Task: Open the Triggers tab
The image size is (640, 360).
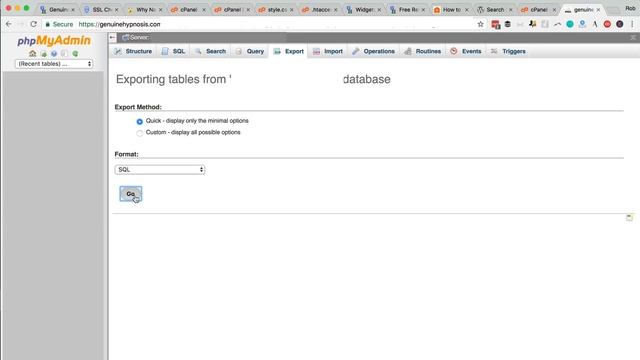Action: click(x=509, y=51)
